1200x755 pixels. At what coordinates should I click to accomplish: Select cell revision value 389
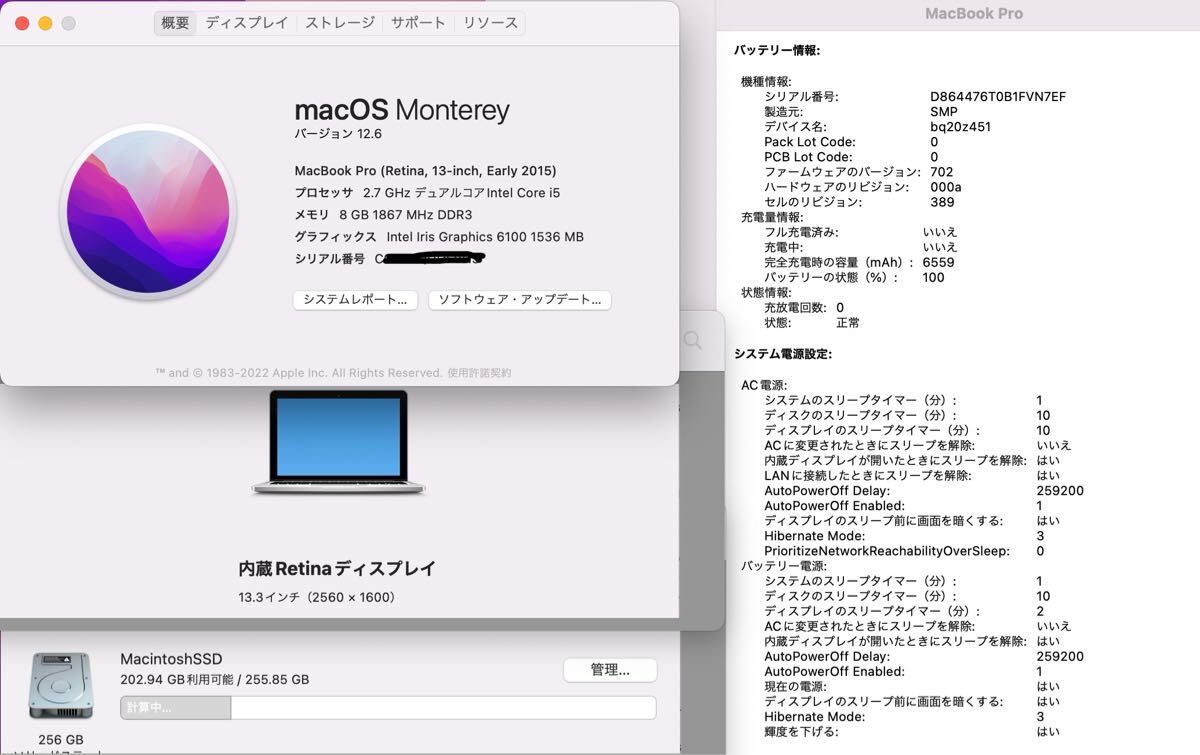pyautogui.click(x=942, y=202)
